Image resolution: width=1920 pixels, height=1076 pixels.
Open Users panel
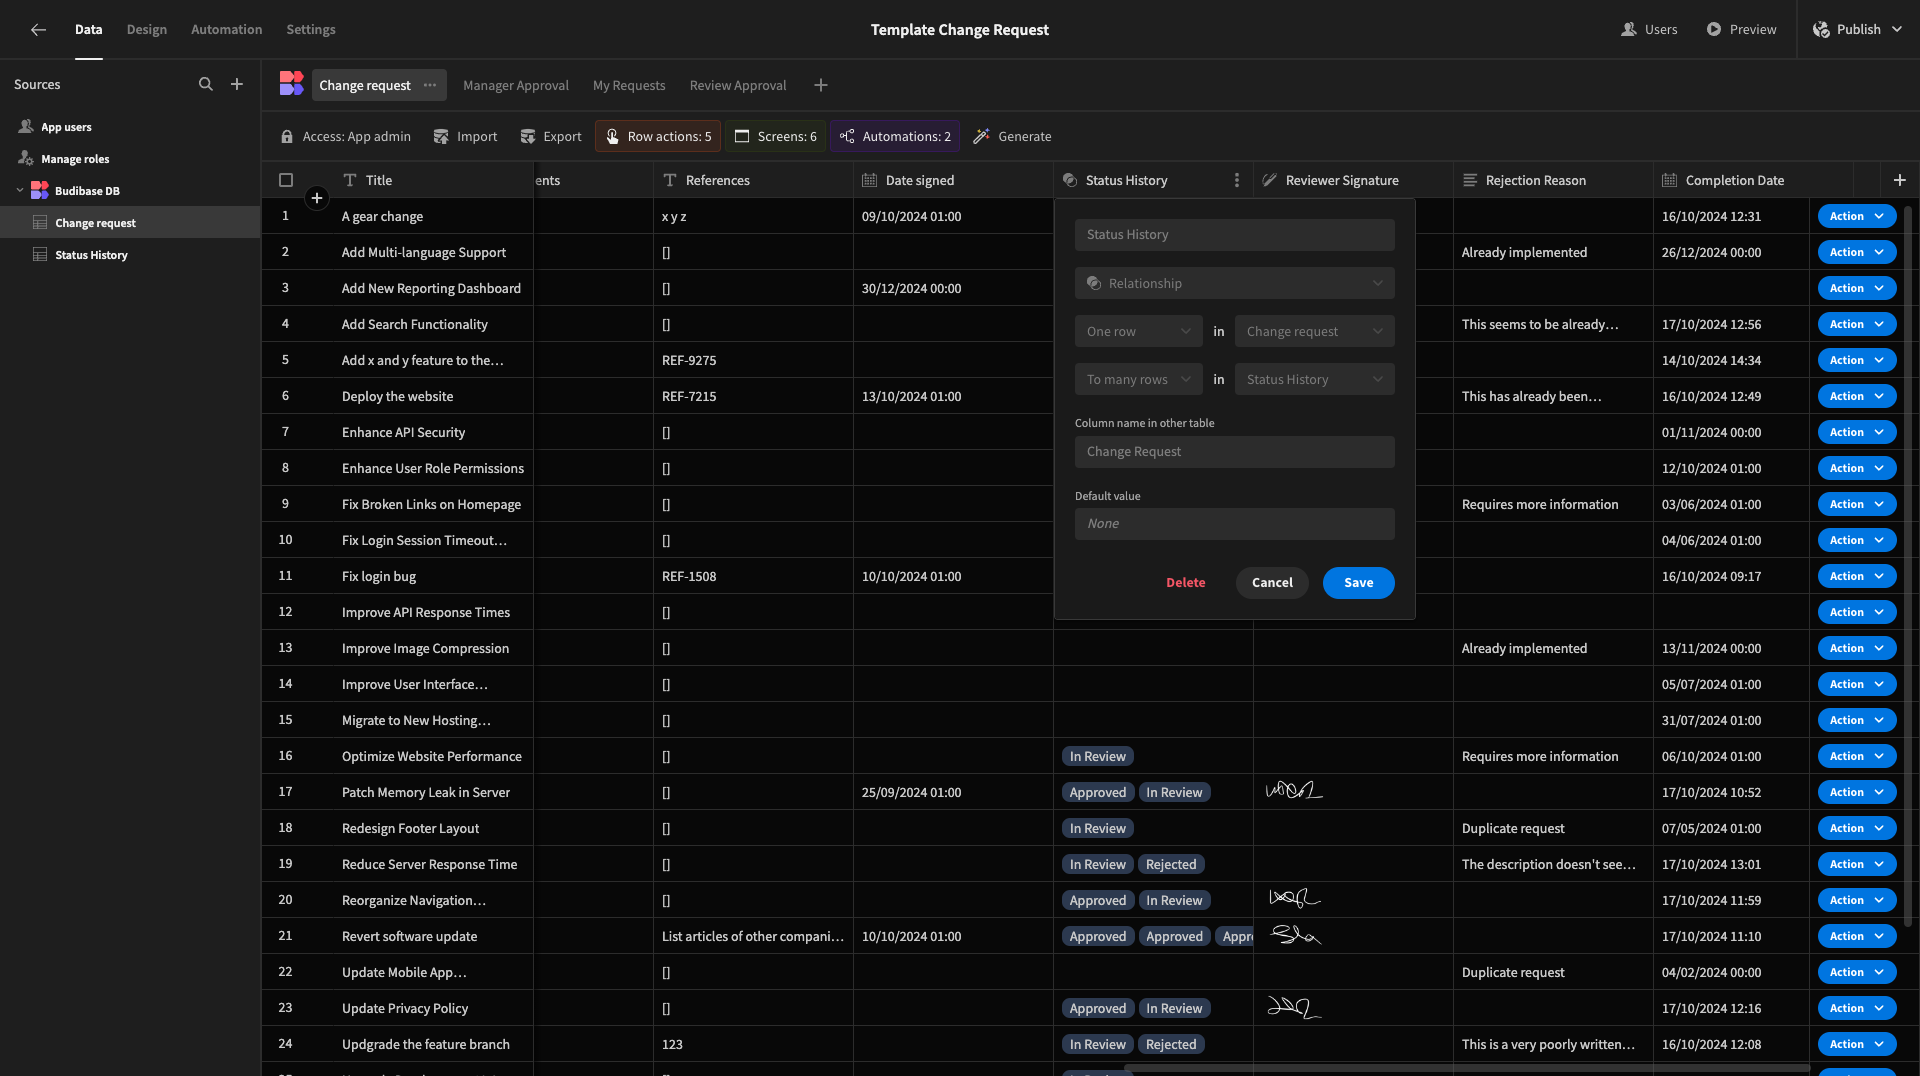point(1649,29)
